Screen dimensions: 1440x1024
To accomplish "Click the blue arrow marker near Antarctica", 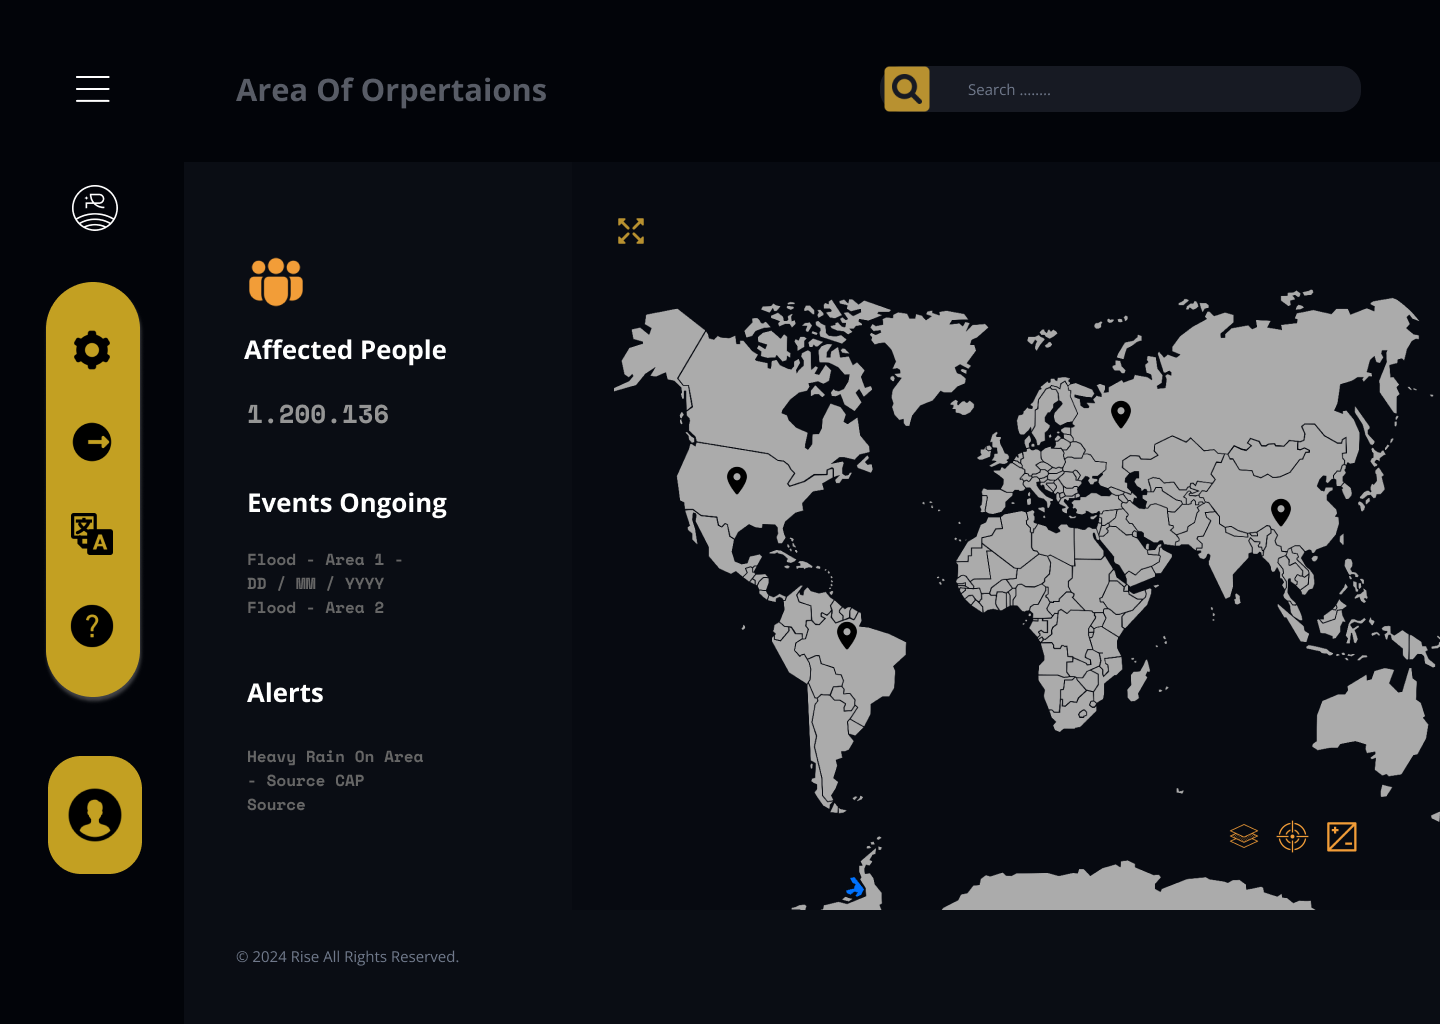I will coord(855,887).
